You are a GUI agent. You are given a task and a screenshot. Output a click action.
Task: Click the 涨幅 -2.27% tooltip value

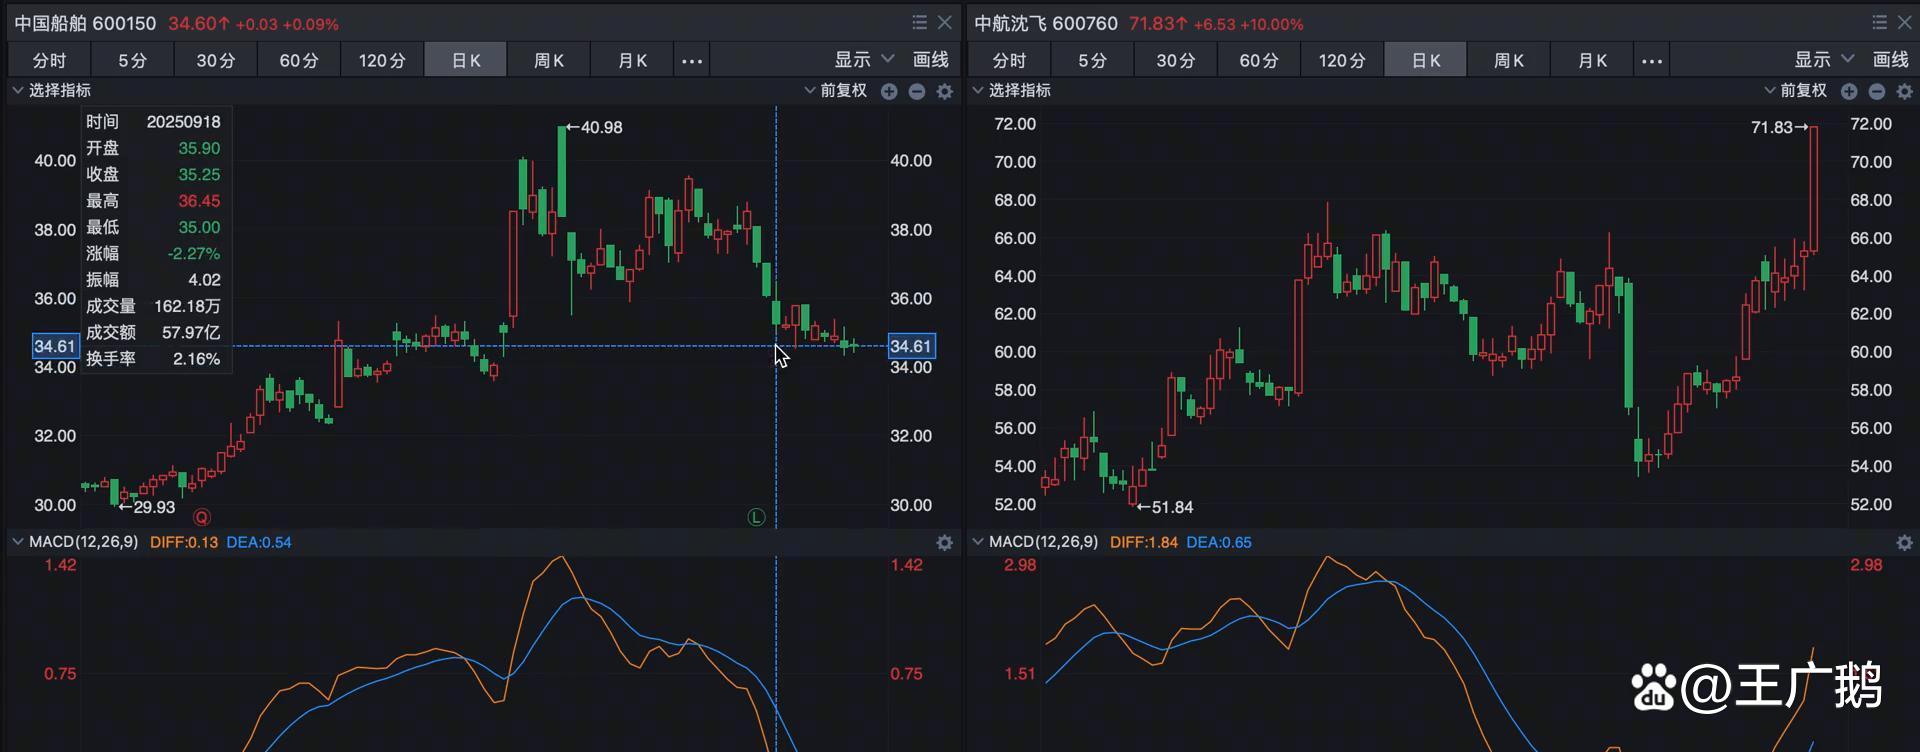click(194, 254)
